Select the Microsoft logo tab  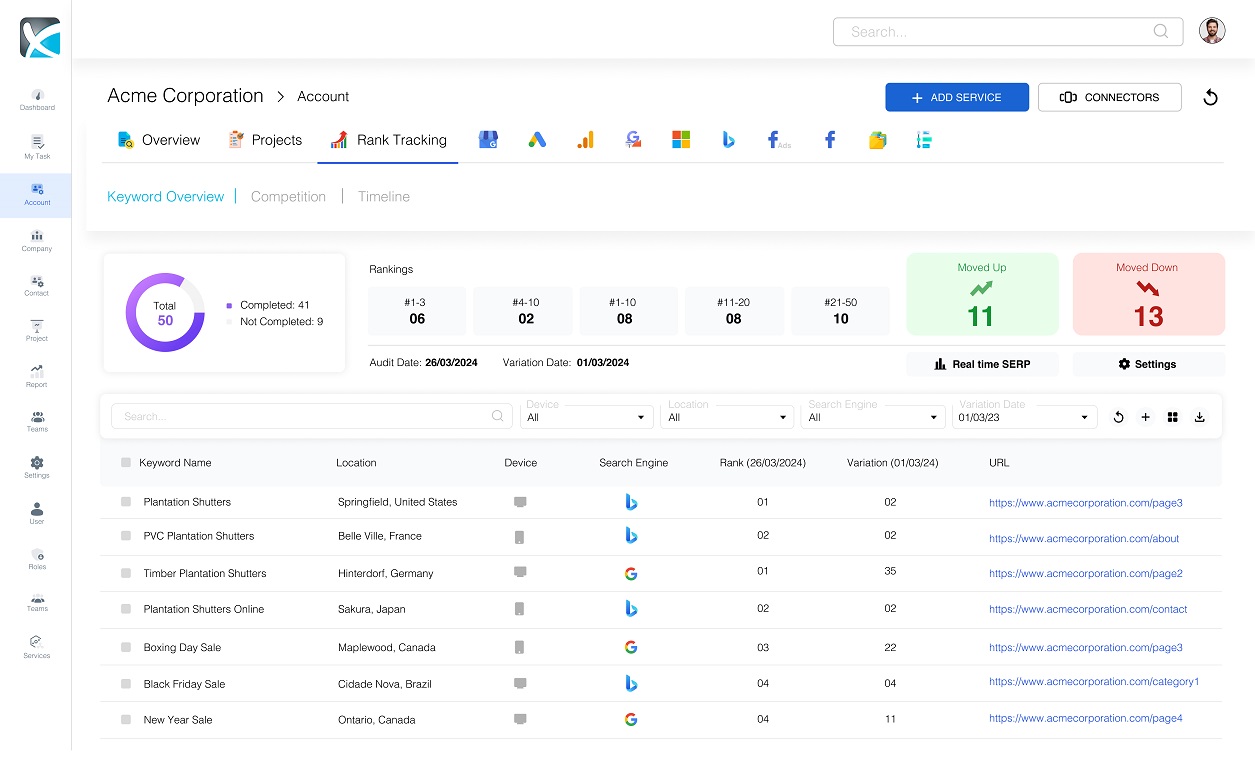[x=681, y=140]
